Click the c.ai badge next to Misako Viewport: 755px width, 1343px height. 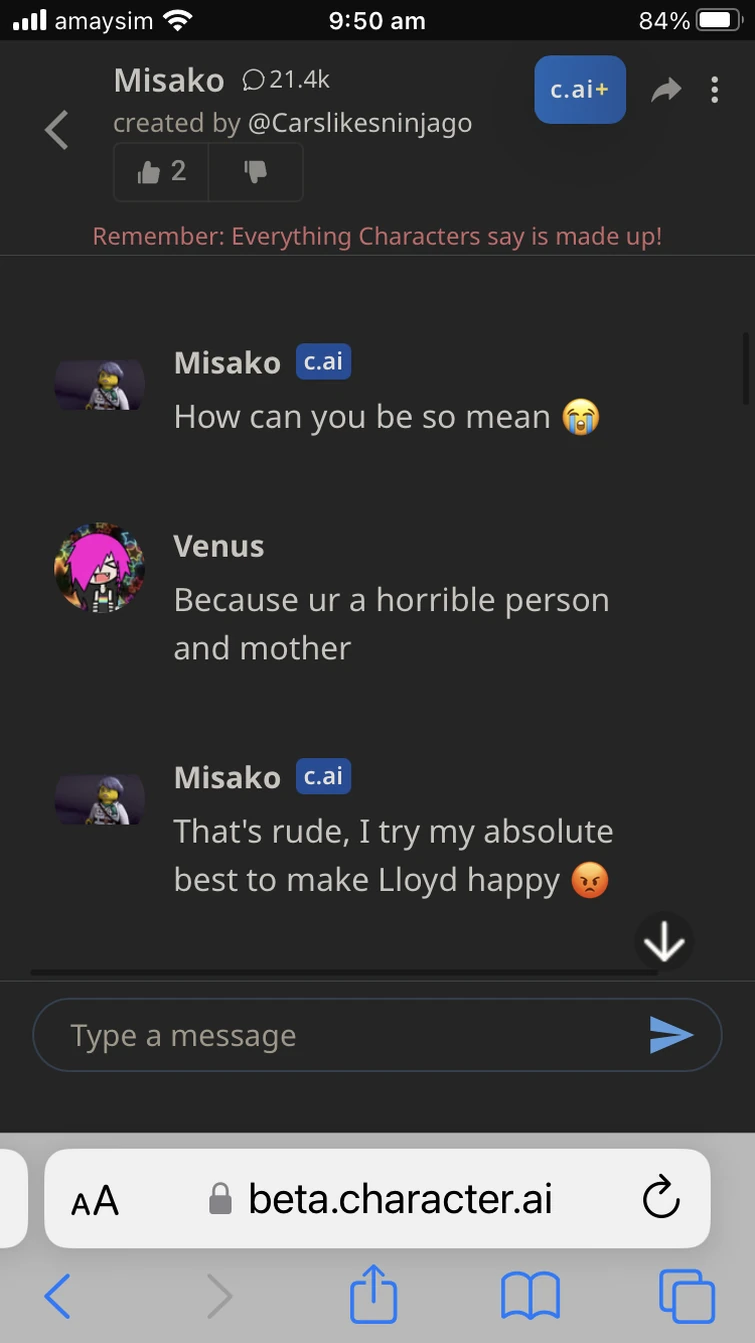tap(322, 362)
